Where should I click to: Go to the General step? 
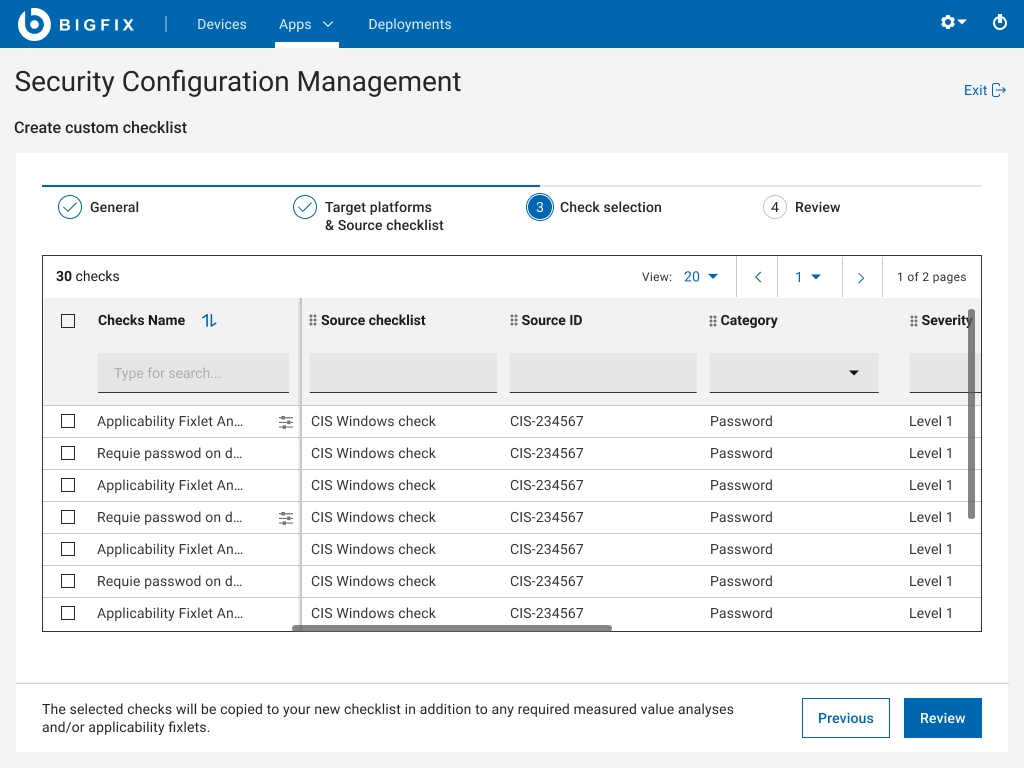(x=114, y=207)
